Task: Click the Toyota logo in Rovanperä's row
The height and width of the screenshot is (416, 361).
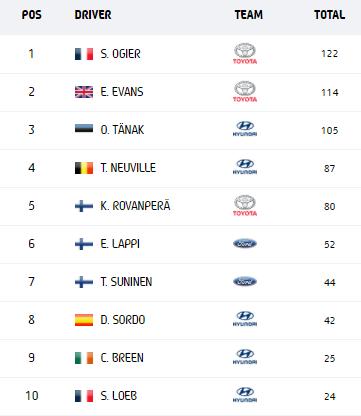Action: click(x=245, y=206)
